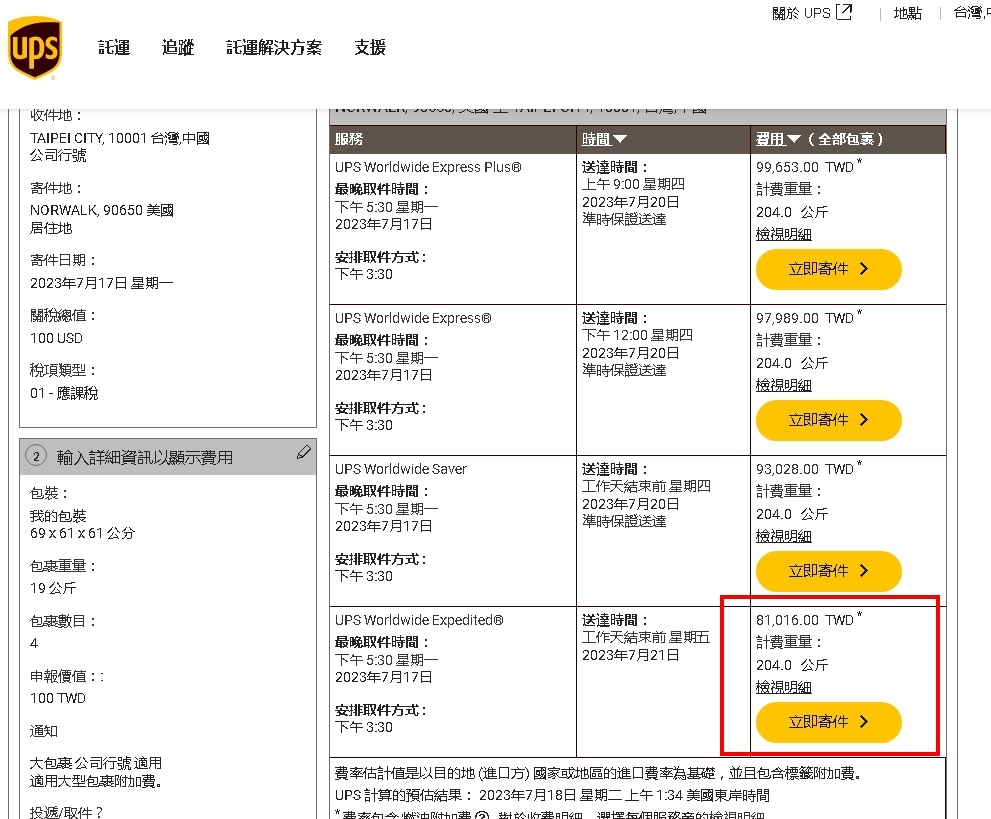Open the 託運 menu
This screenshot has width=991, height=819.
114,47
